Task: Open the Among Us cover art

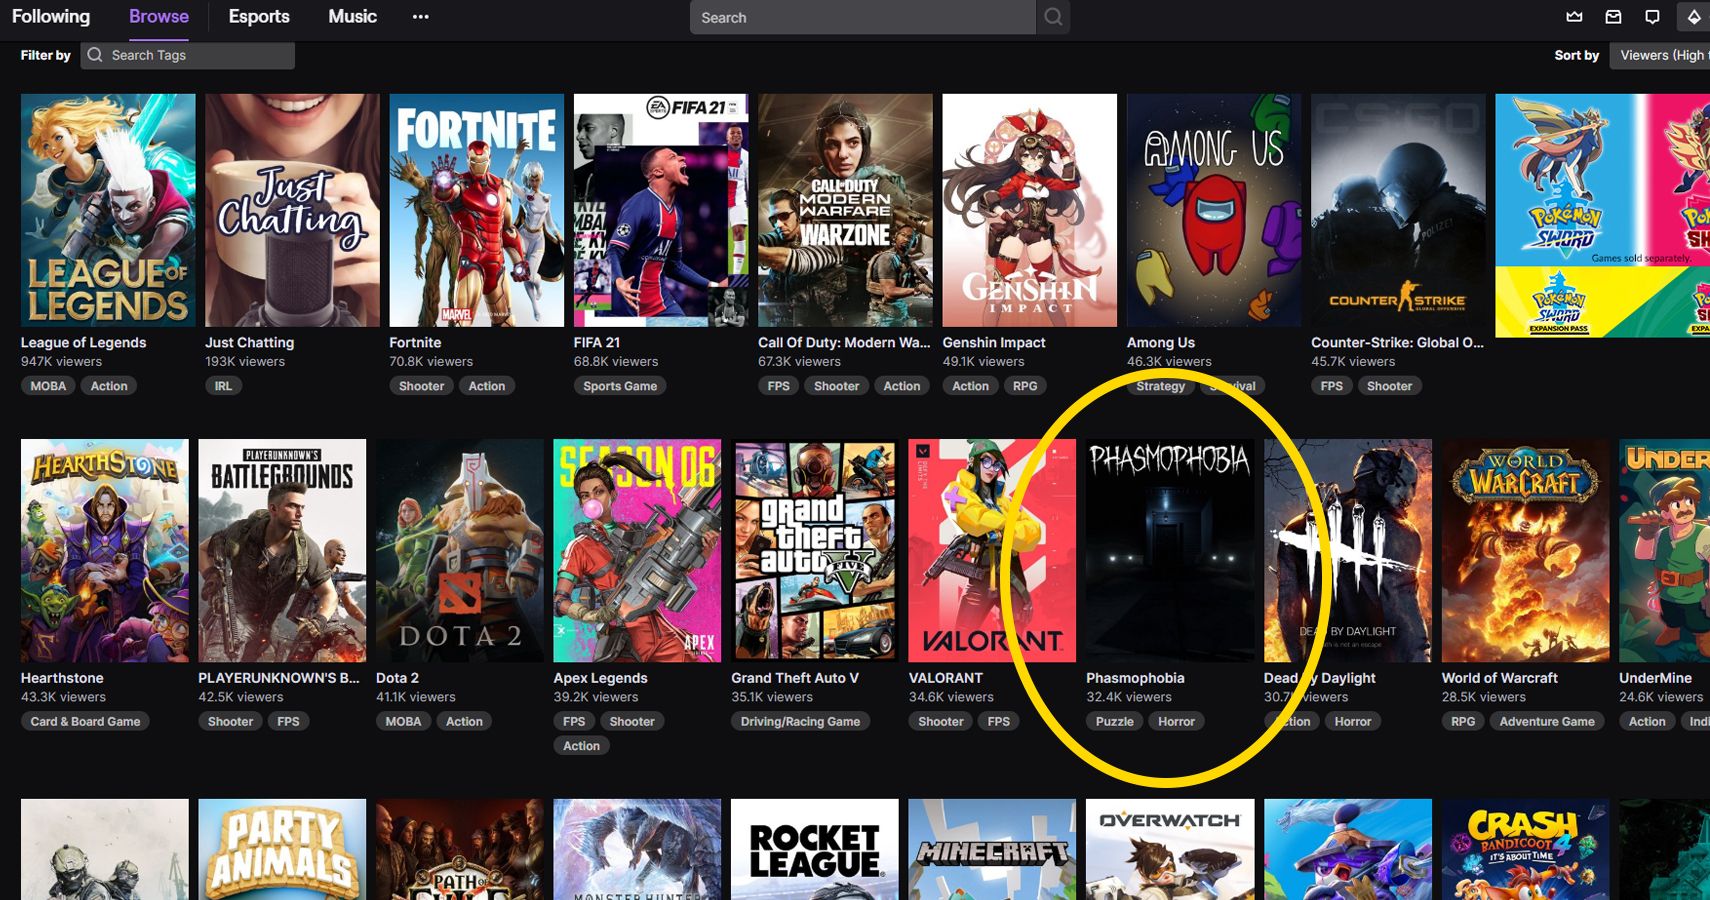Action: (x=1214, y=210)
